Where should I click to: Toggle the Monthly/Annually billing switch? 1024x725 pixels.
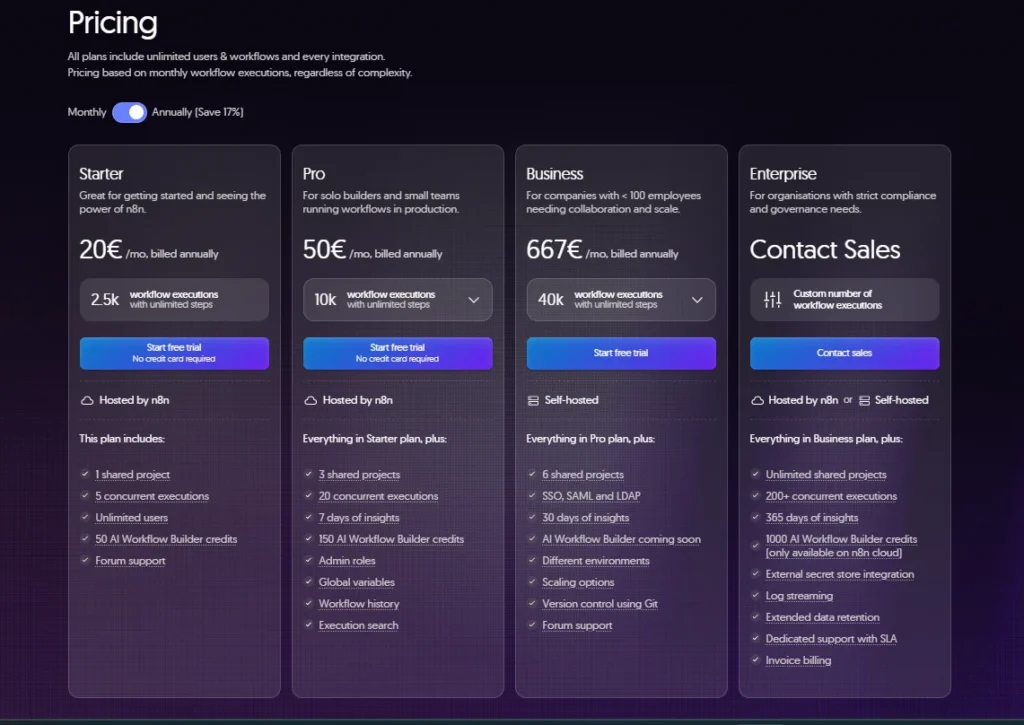coord(129,112)
